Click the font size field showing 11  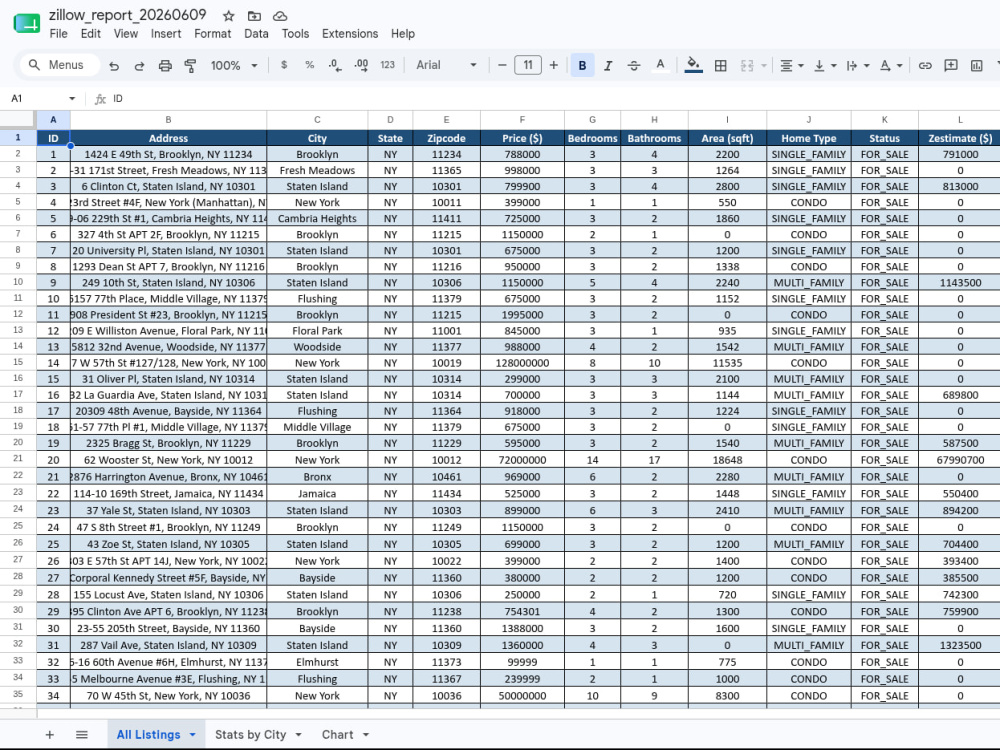(528, 65)
